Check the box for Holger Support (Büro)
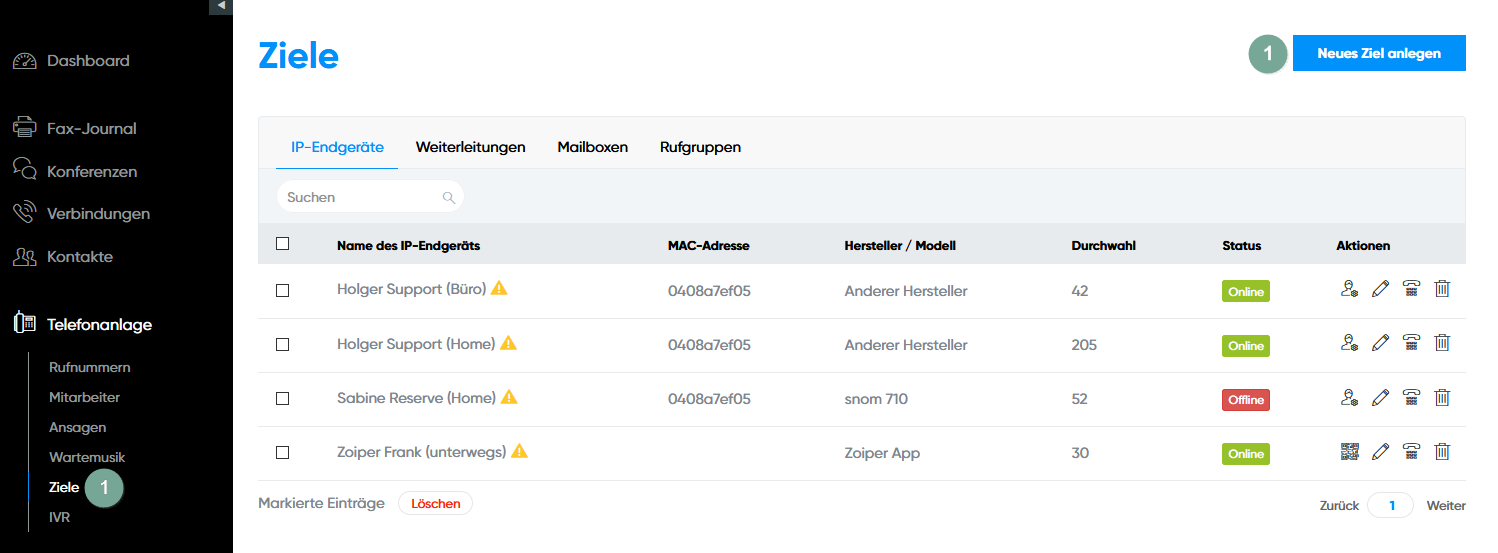This screenshot has height=553, width=1498. pos(282,290)
